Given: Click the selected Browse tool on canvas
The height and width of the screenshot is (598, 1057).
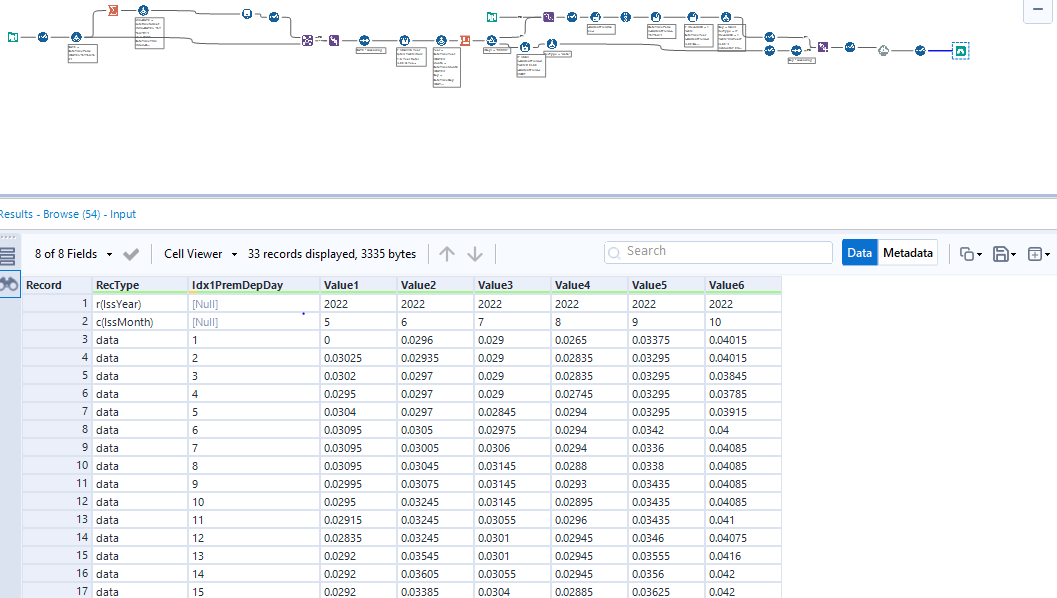Looking at the screenshot, I should 960,50.
